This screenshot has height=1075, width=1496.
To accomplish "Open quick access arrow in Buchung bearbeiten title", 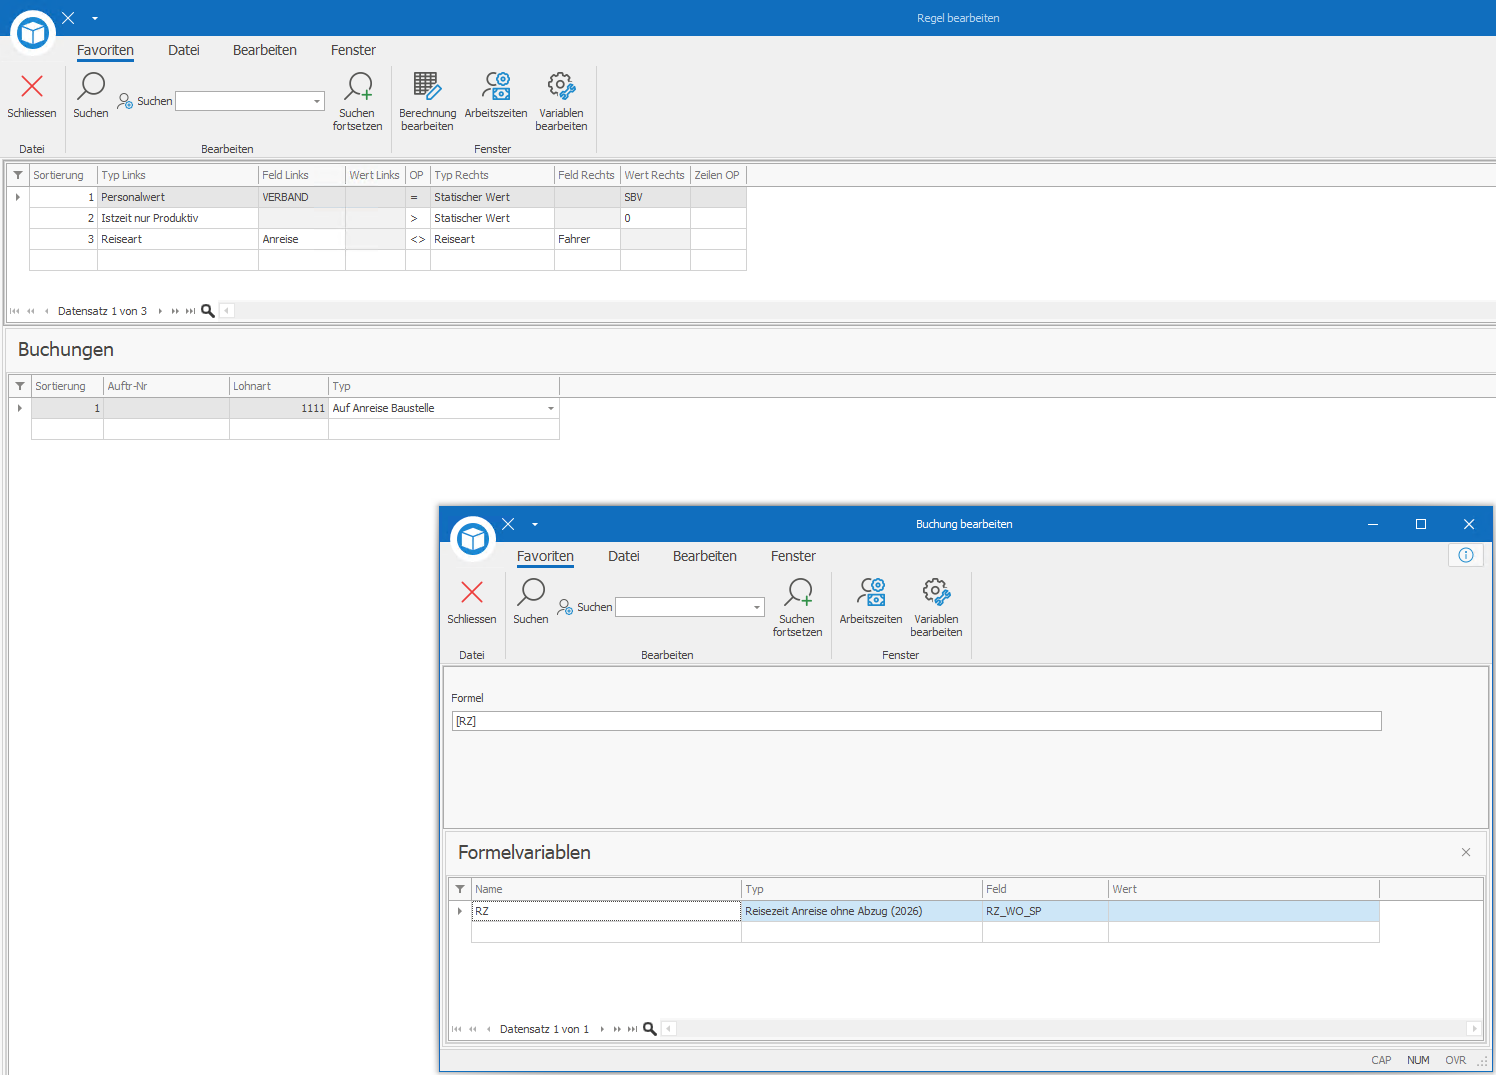I will pos(535,524).
